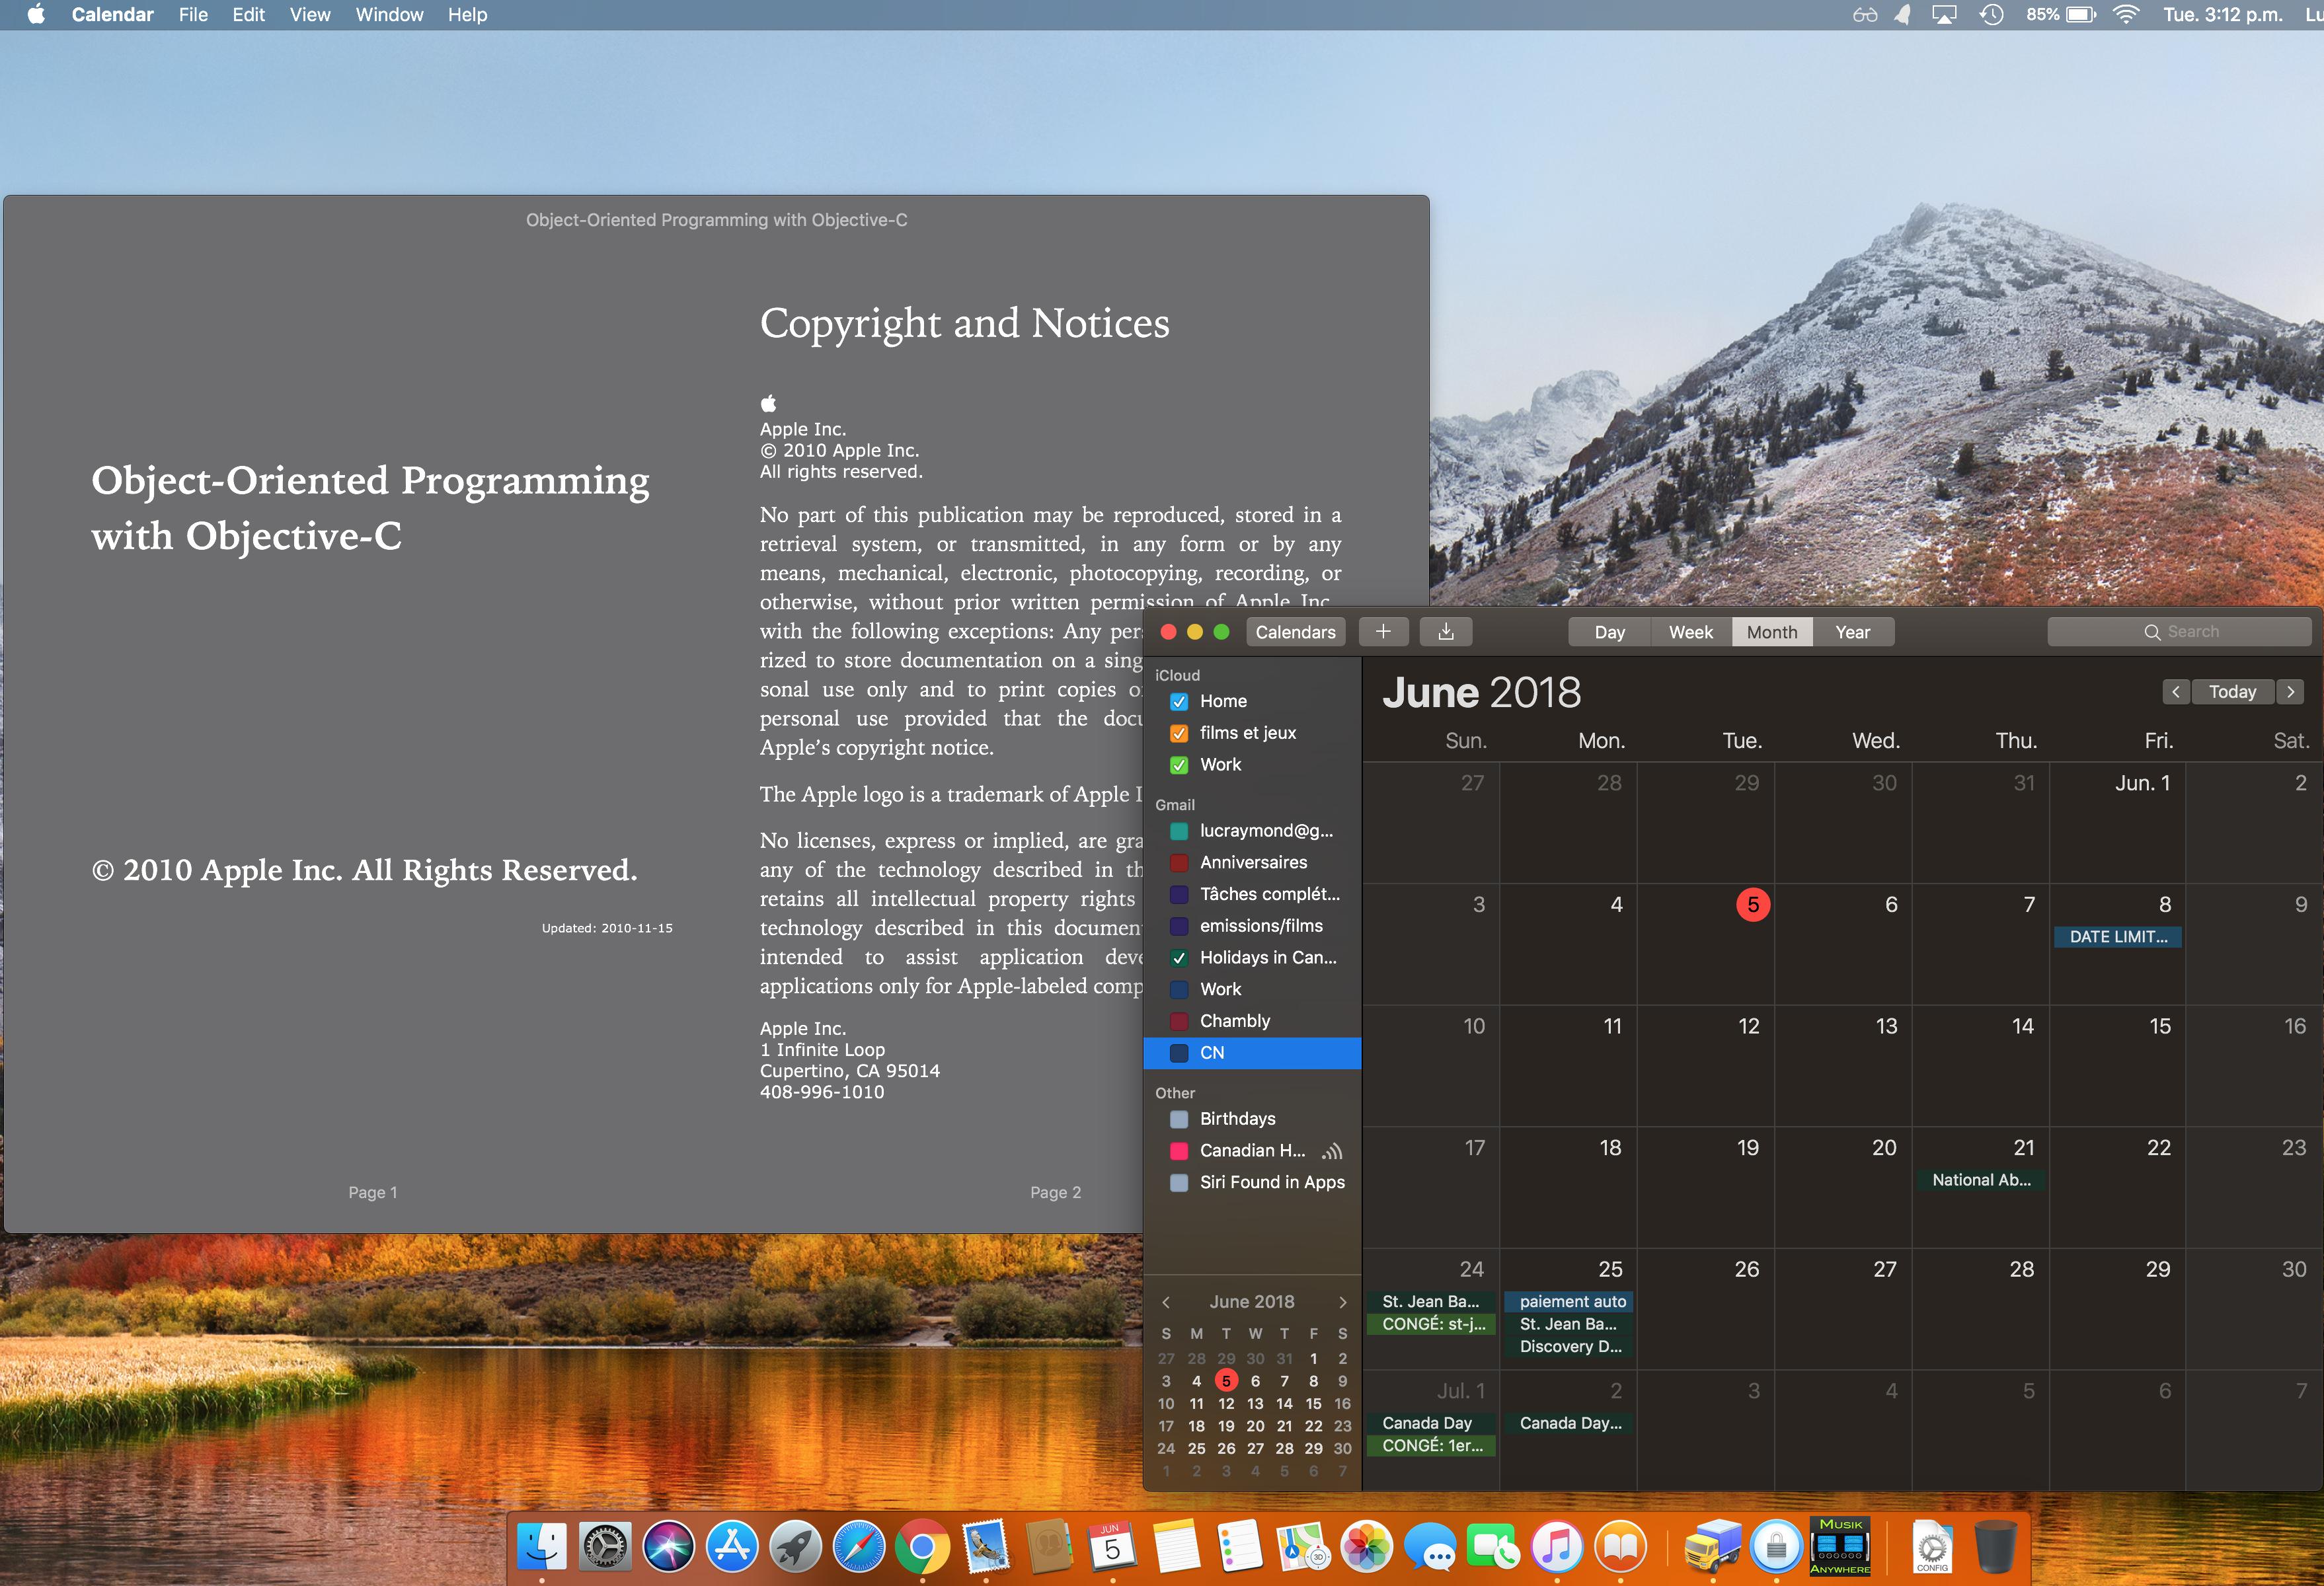The height and width of the screenshot is (1586, 2324).
Task: Open Photos app in the dock
Action: point(1366,1546)
